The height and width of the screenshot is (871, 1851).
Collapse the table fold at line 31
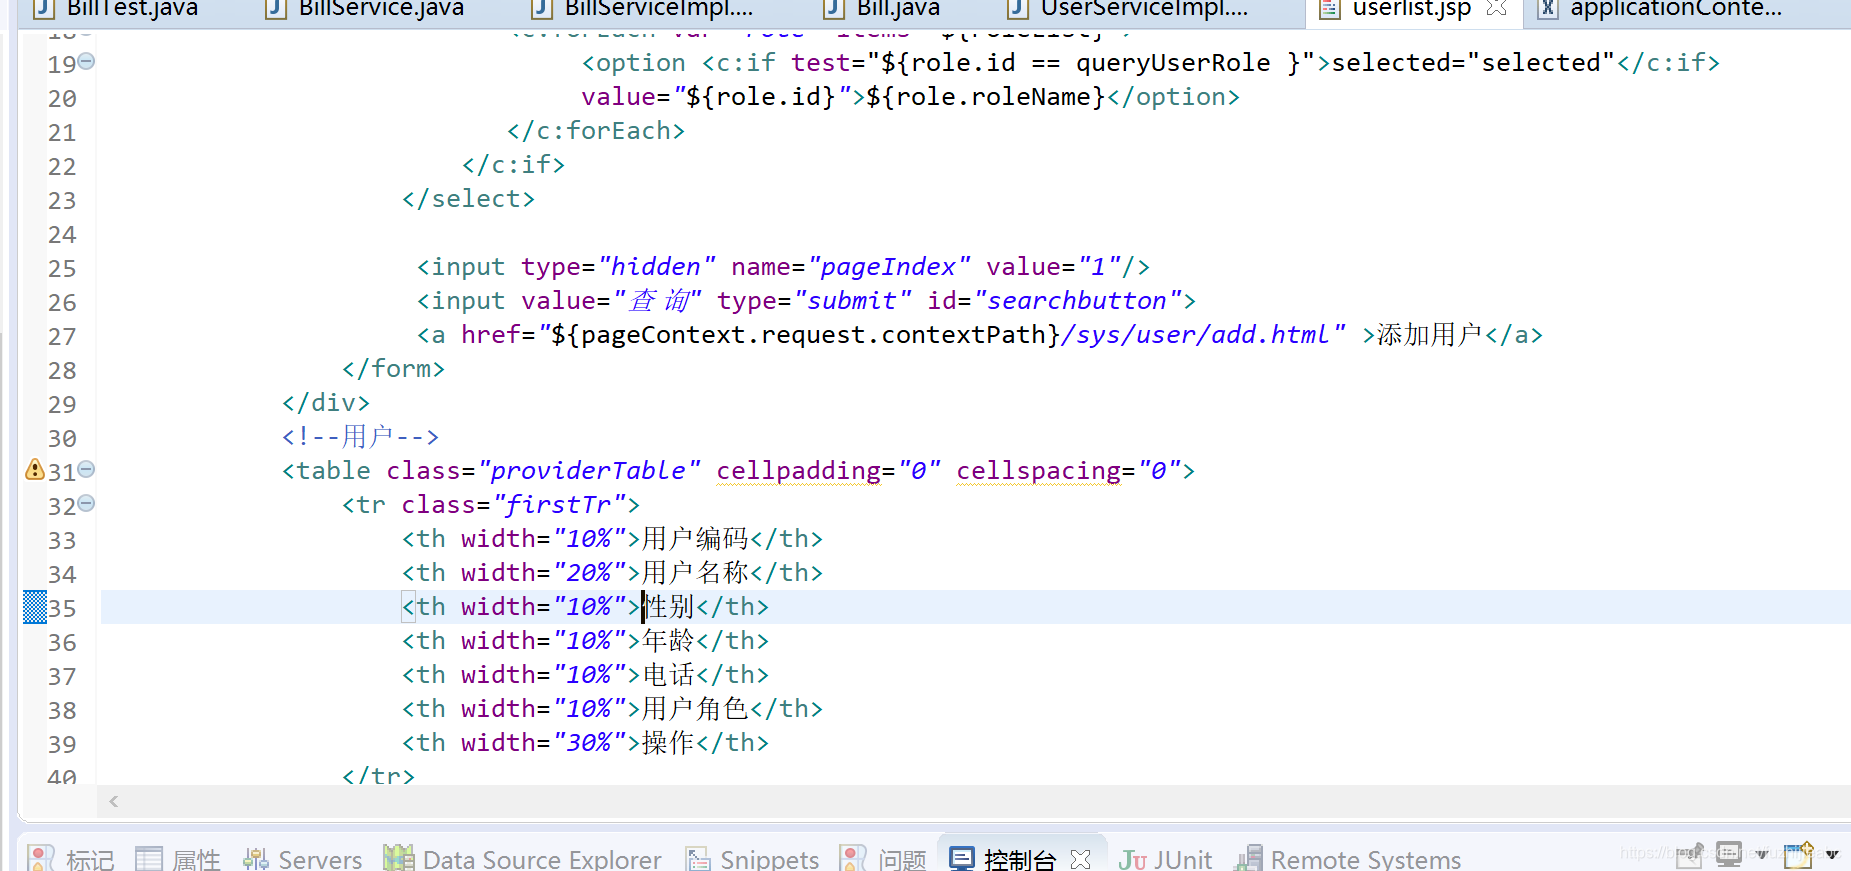86,469
